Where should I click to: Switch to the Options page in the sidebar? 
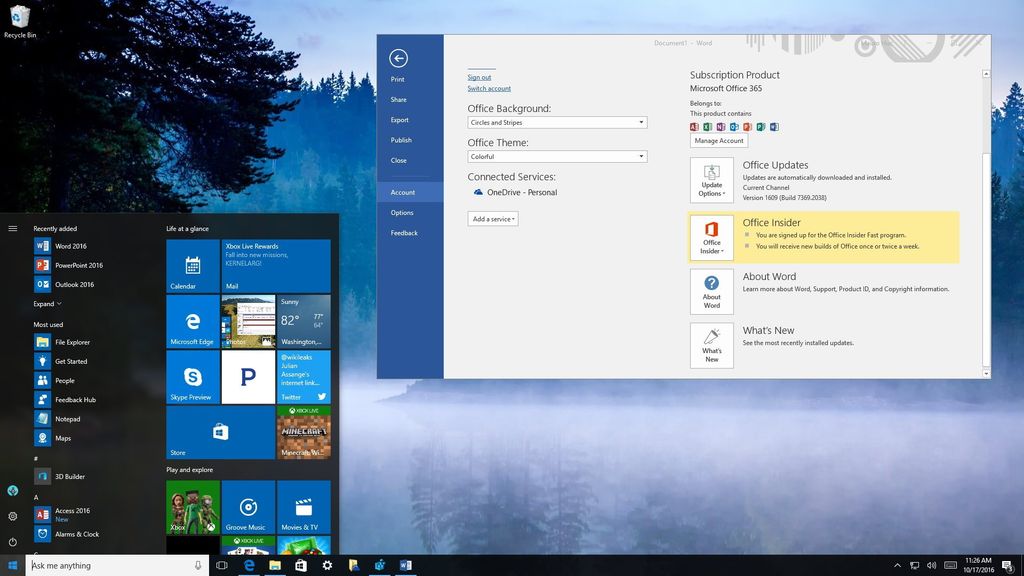click(x=402, y=212)
